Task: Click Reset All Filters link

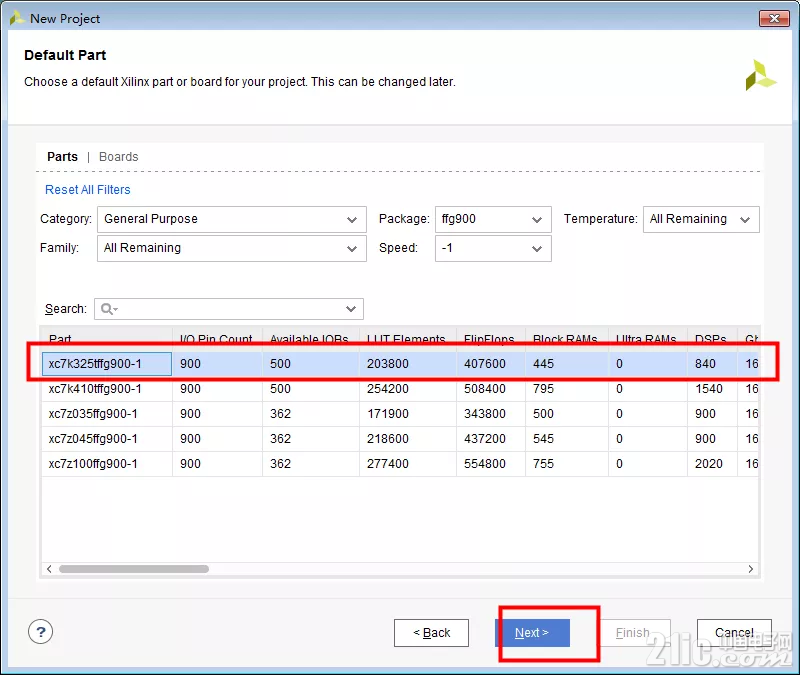Action: click(x=88, y=190)
